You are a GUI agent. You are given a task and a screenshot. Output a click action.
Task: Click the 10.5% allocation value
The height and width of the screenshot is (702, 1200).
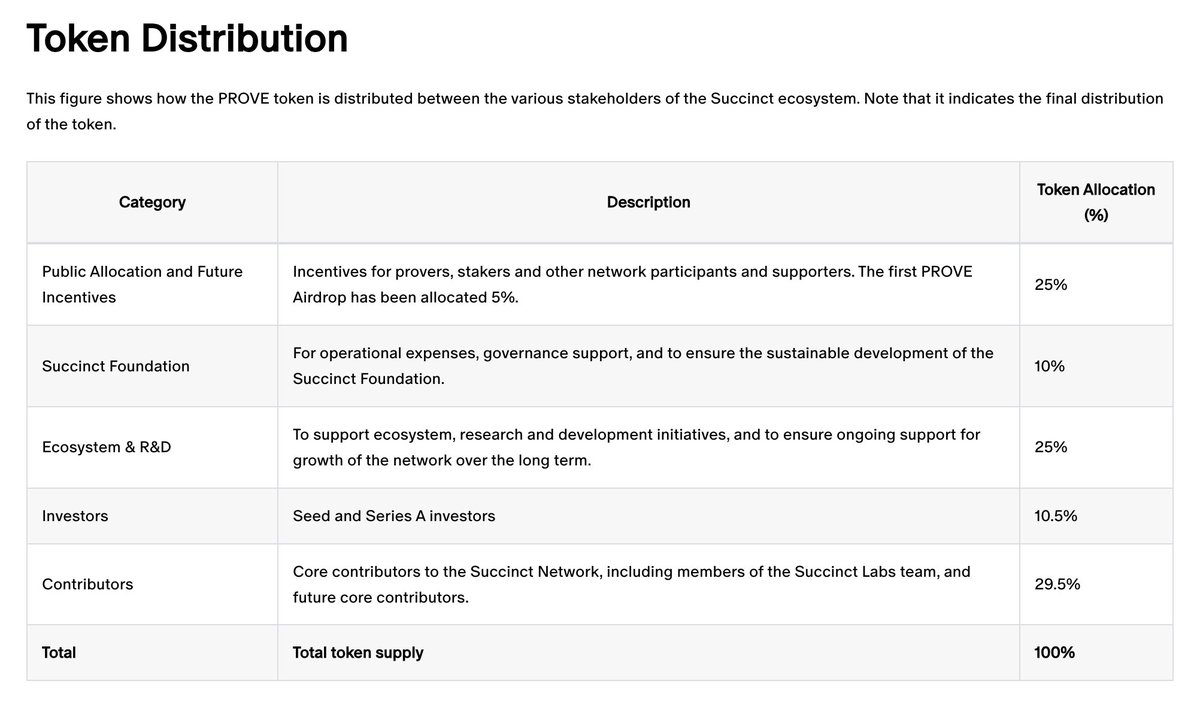1055,516
